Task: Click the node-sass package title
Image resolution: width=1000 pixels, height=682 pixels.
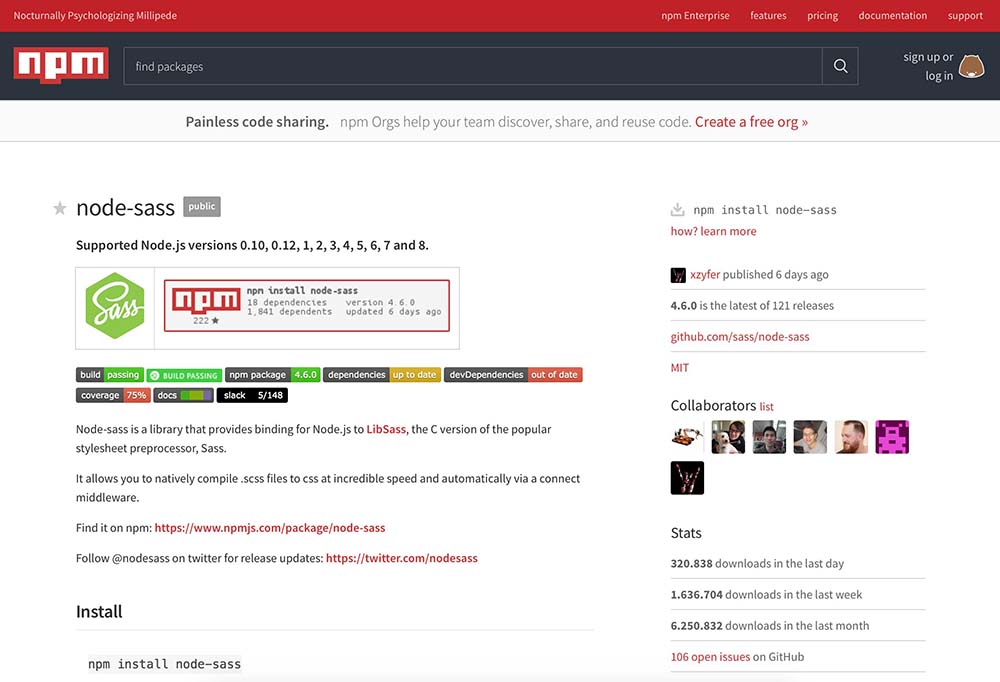Action: point(125,208)
